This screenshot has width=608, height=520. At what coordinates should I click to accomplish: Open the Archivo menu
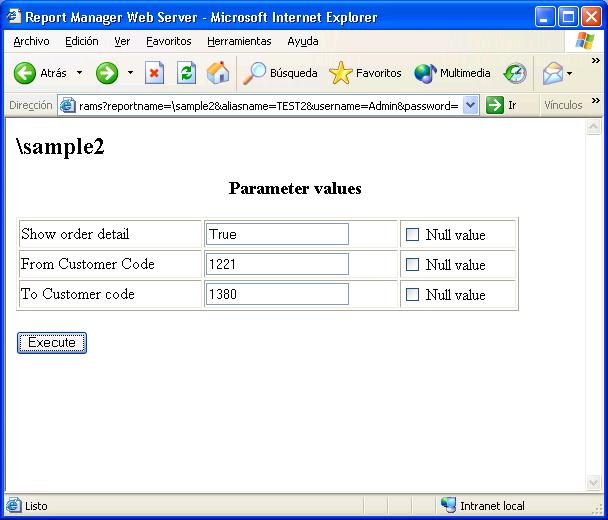coord(31,41)
